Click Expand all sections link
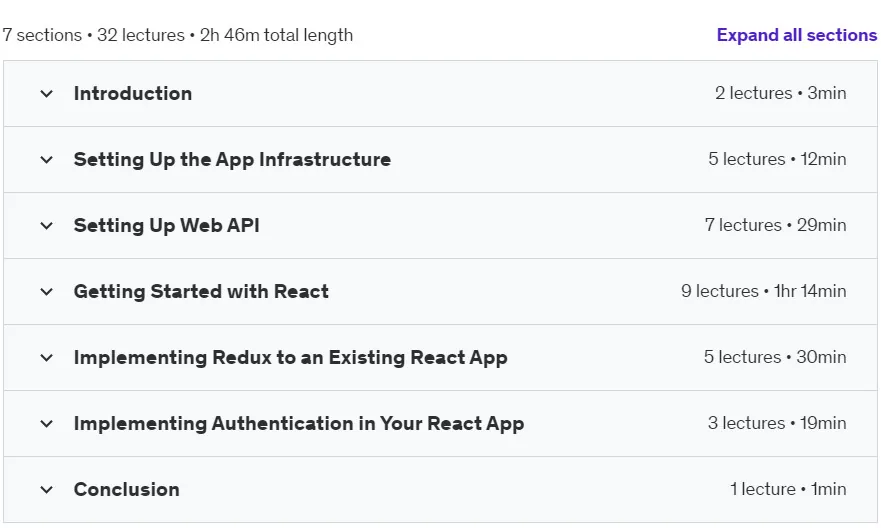Viewport: 881px width, 528px height. [796, 35]
